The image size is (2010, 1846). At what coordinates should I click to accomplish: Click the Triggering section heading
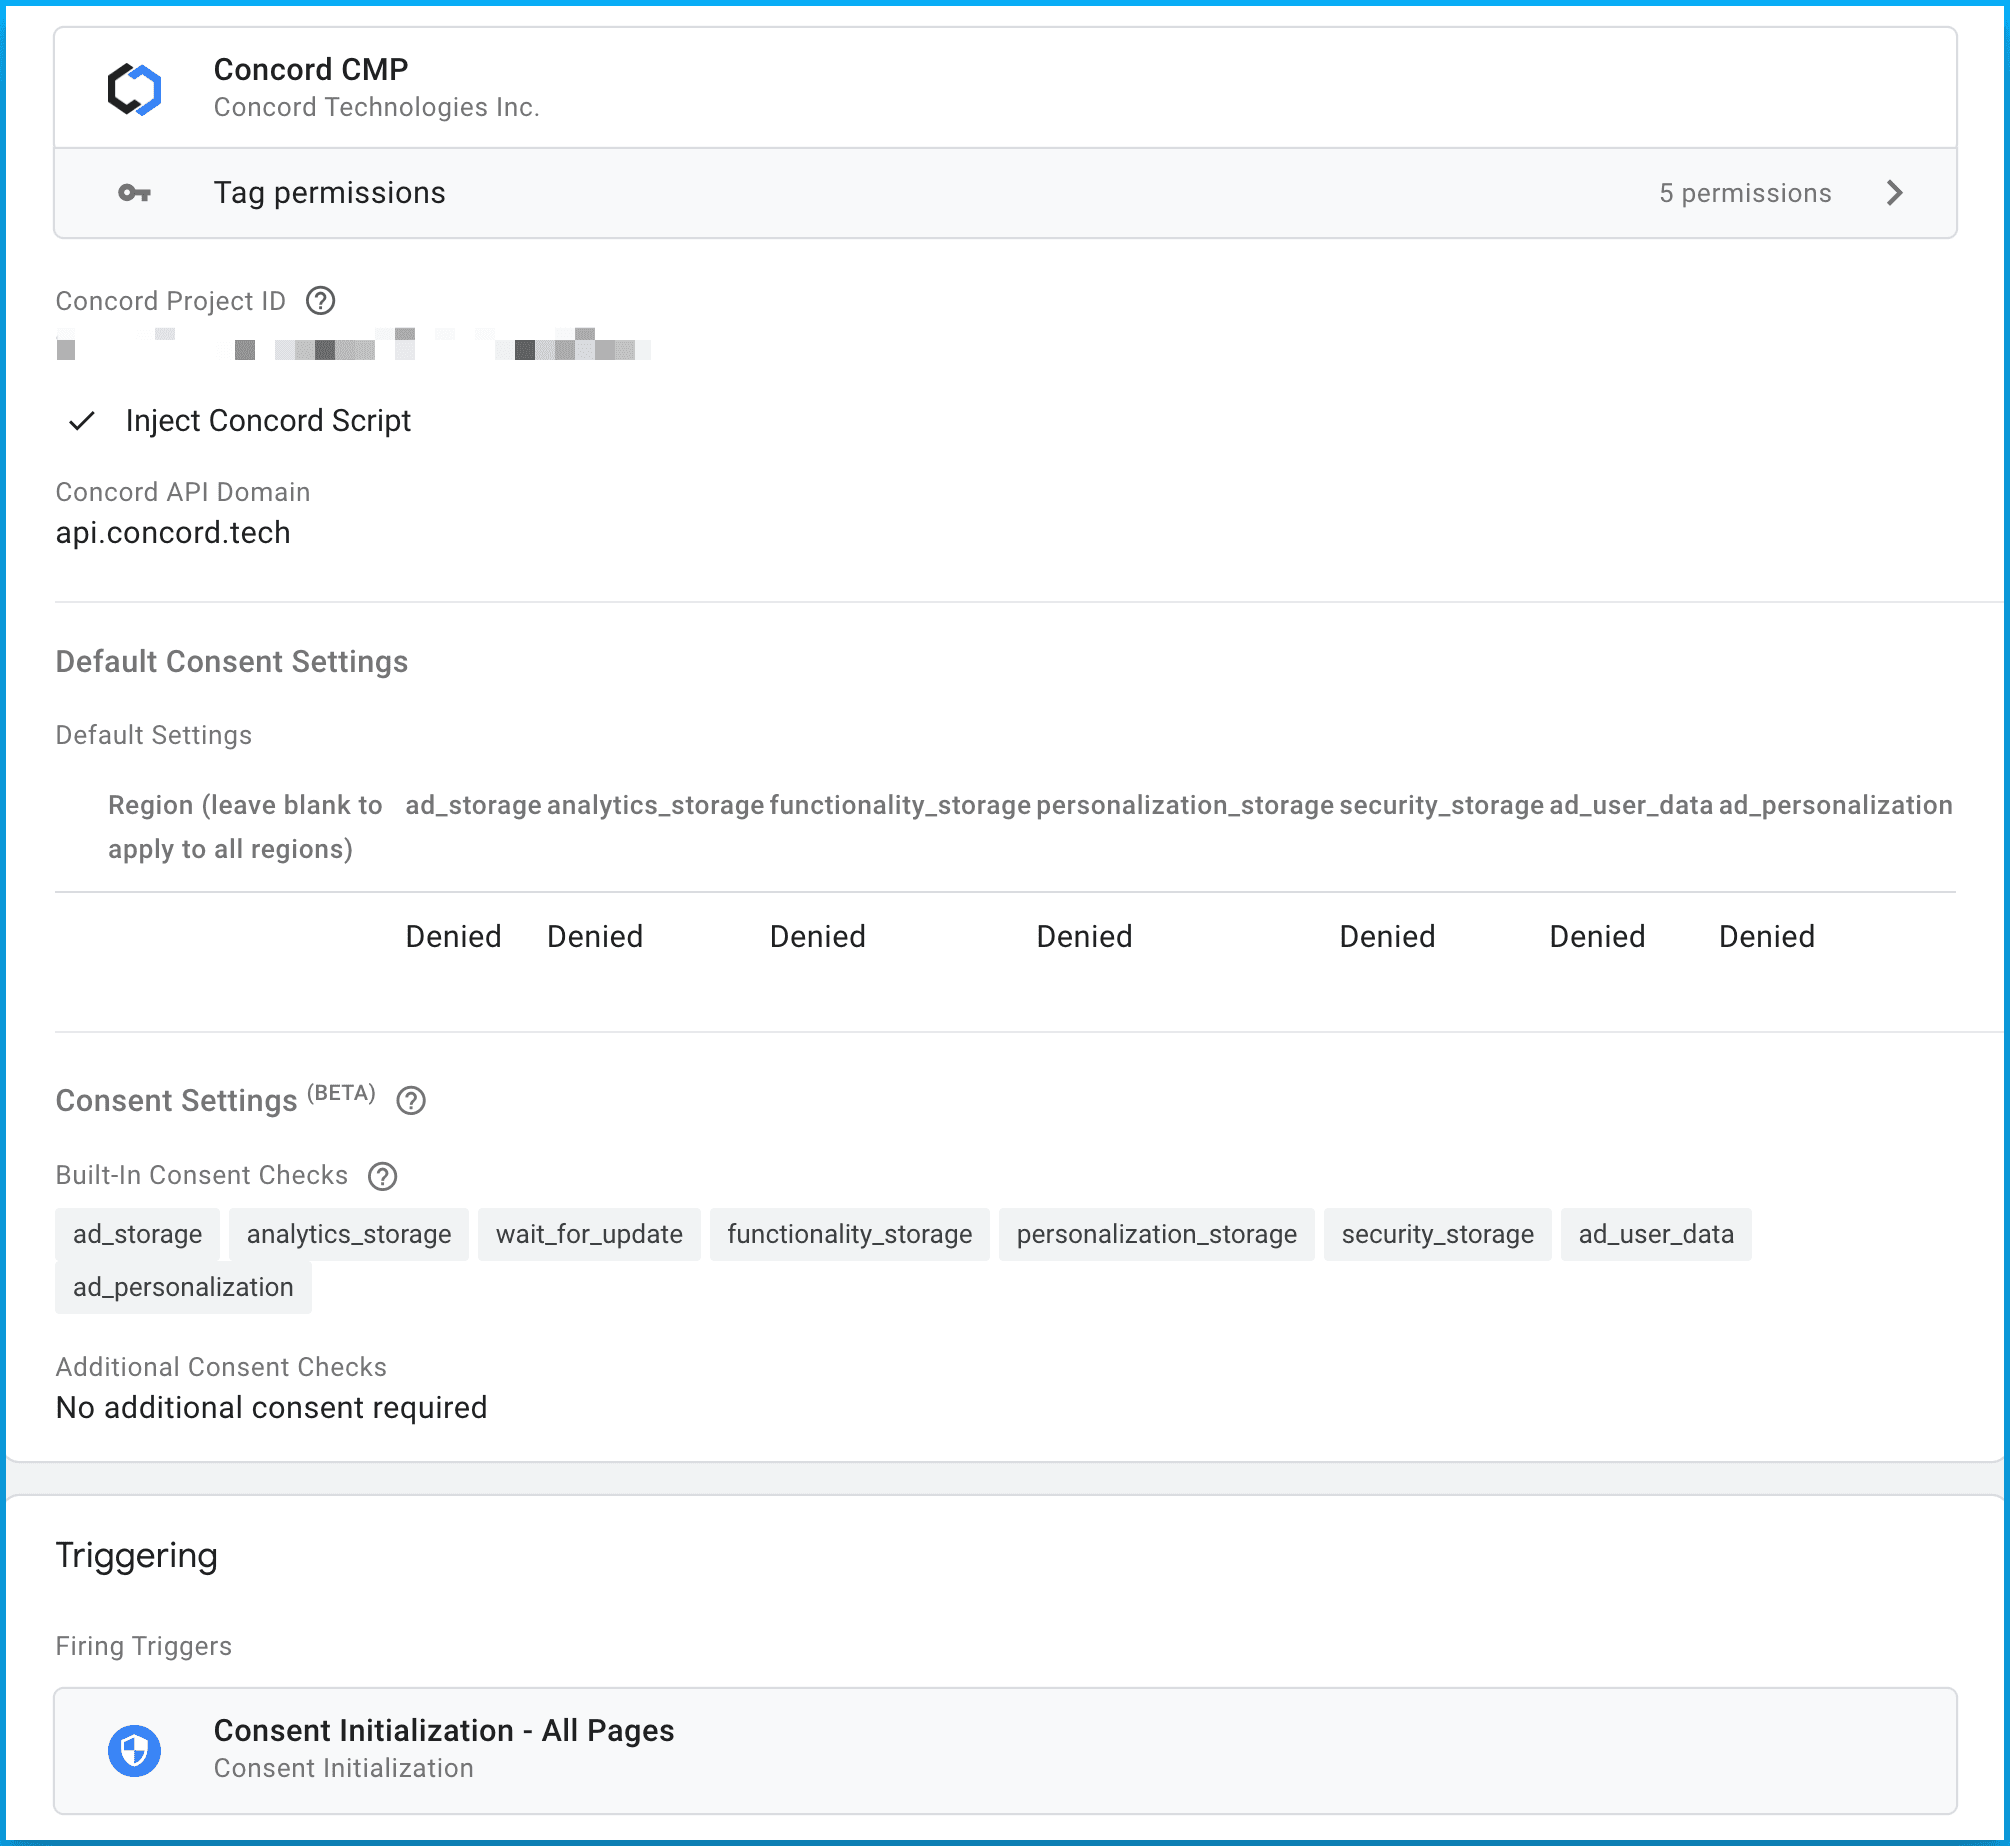click(137, 1555)
